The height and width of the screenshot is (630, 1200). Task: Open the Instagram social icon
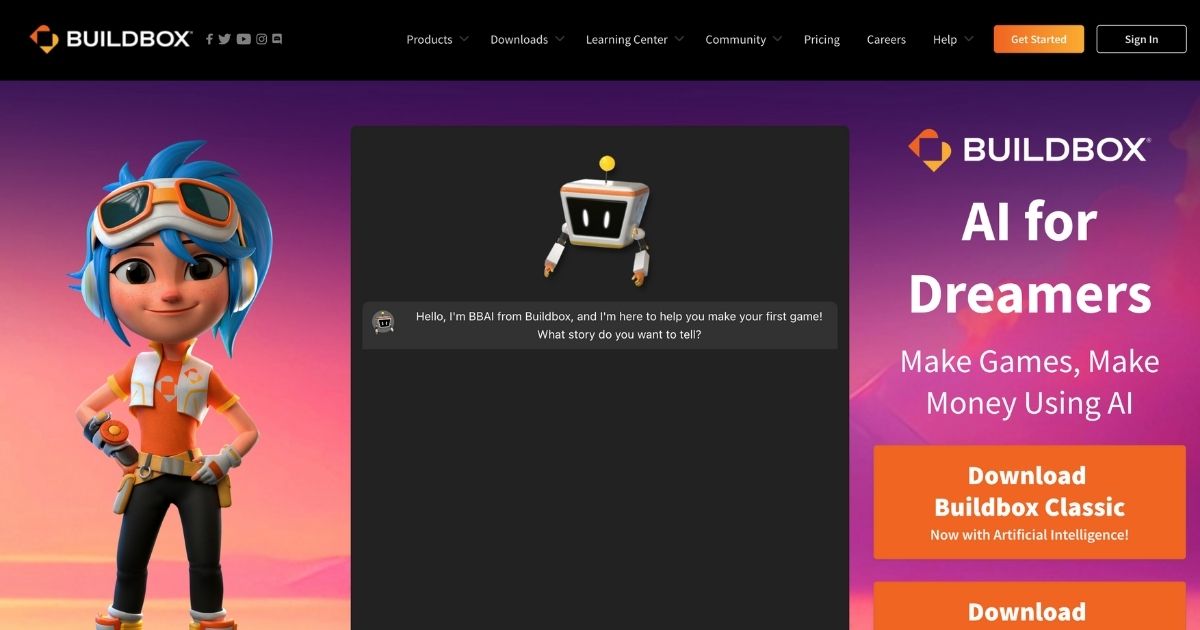pyautogui.click(x=262, y=39)
